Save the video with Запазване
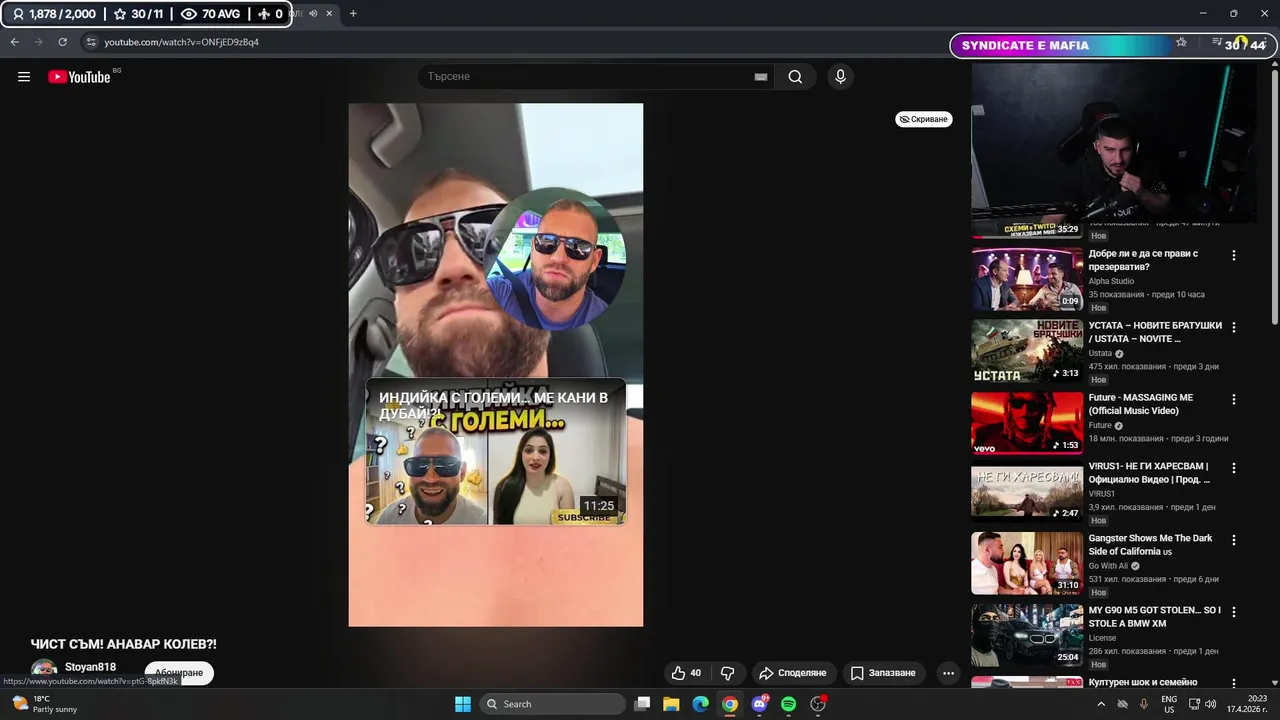The image size is (1280, 720). (882, 673)
